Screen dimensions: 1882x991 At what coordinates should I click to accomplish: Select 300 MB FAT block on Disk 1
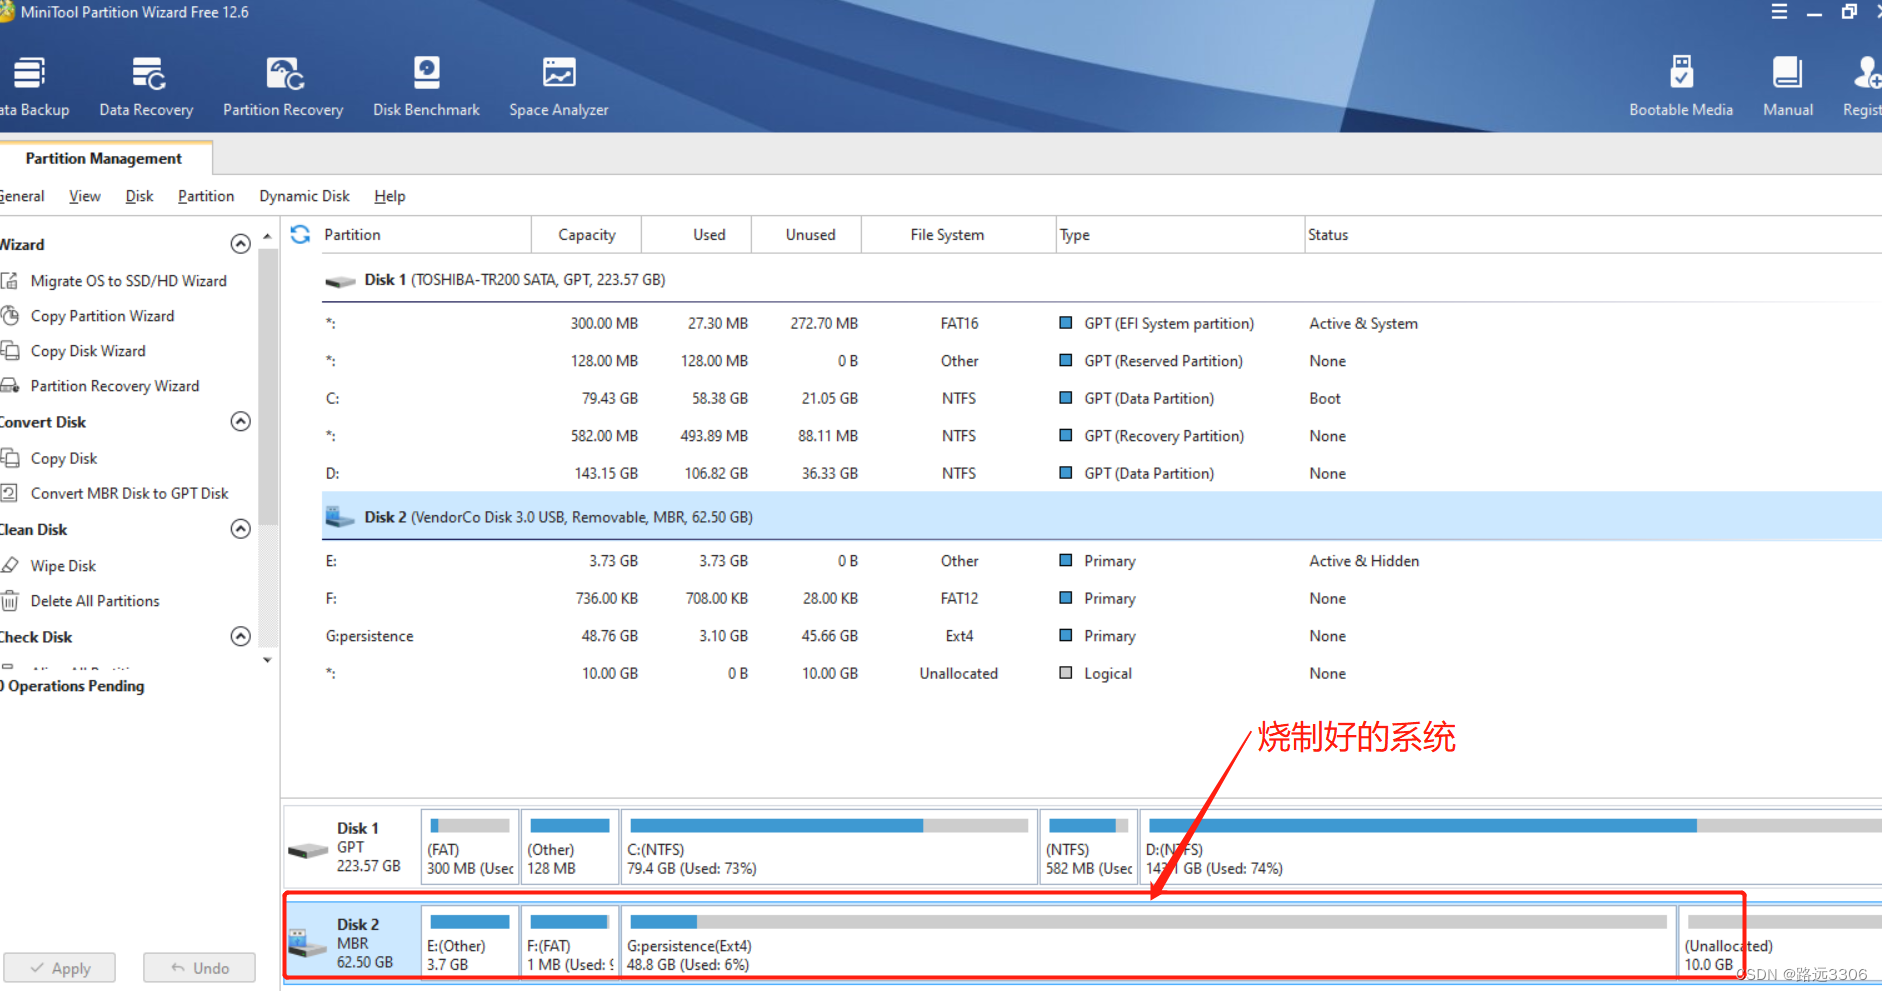coord(470,846)
